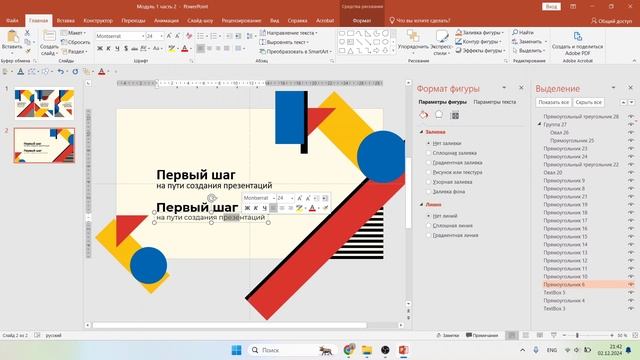Image resolution: width=640 pixels, height=360 pixels.
Task: Open the Montserrat font name dropdown in ribbon
Action: pos(143,36)
